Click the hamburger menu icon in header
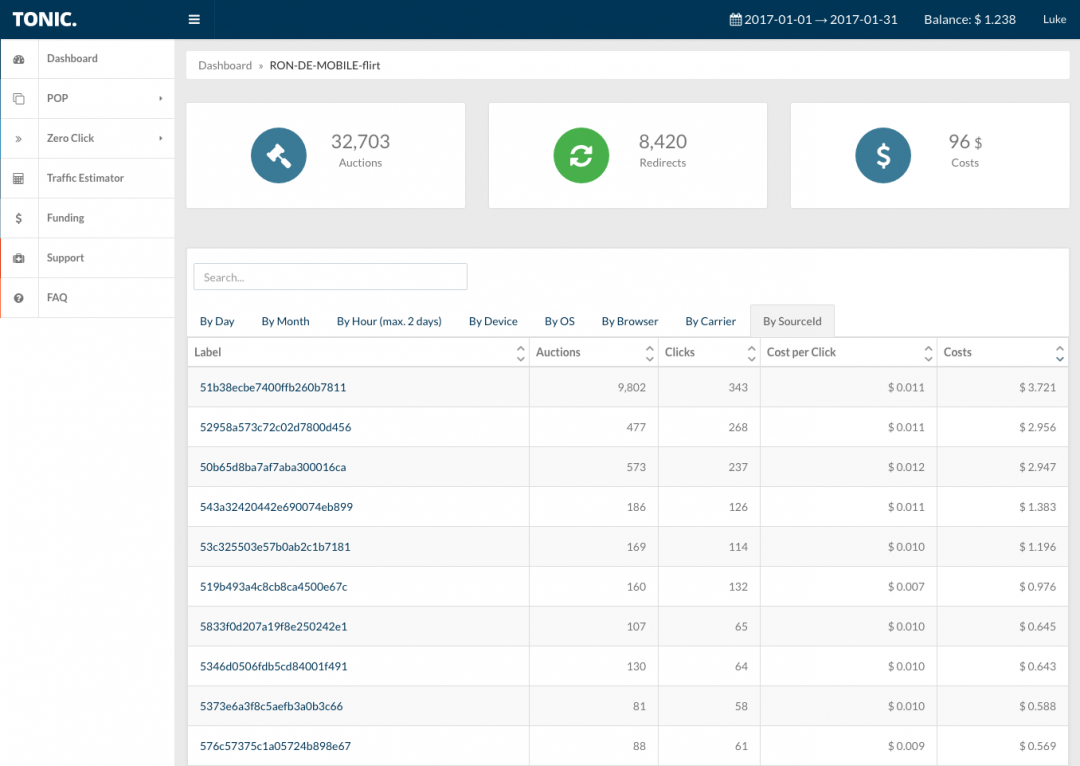The height and width of the screenshot is (766, 1080). (194, 19)
